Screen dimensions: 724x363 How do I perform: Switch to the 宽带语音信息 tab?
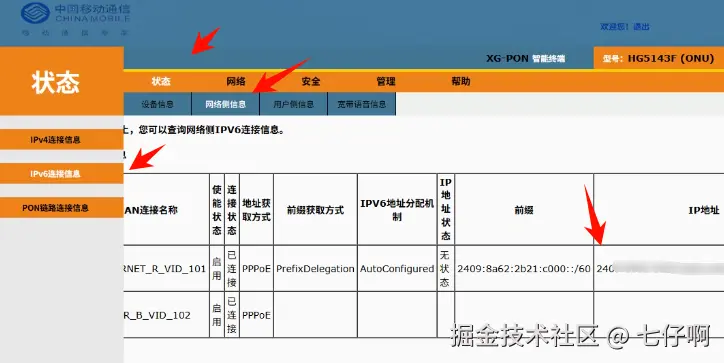point(362,104)
